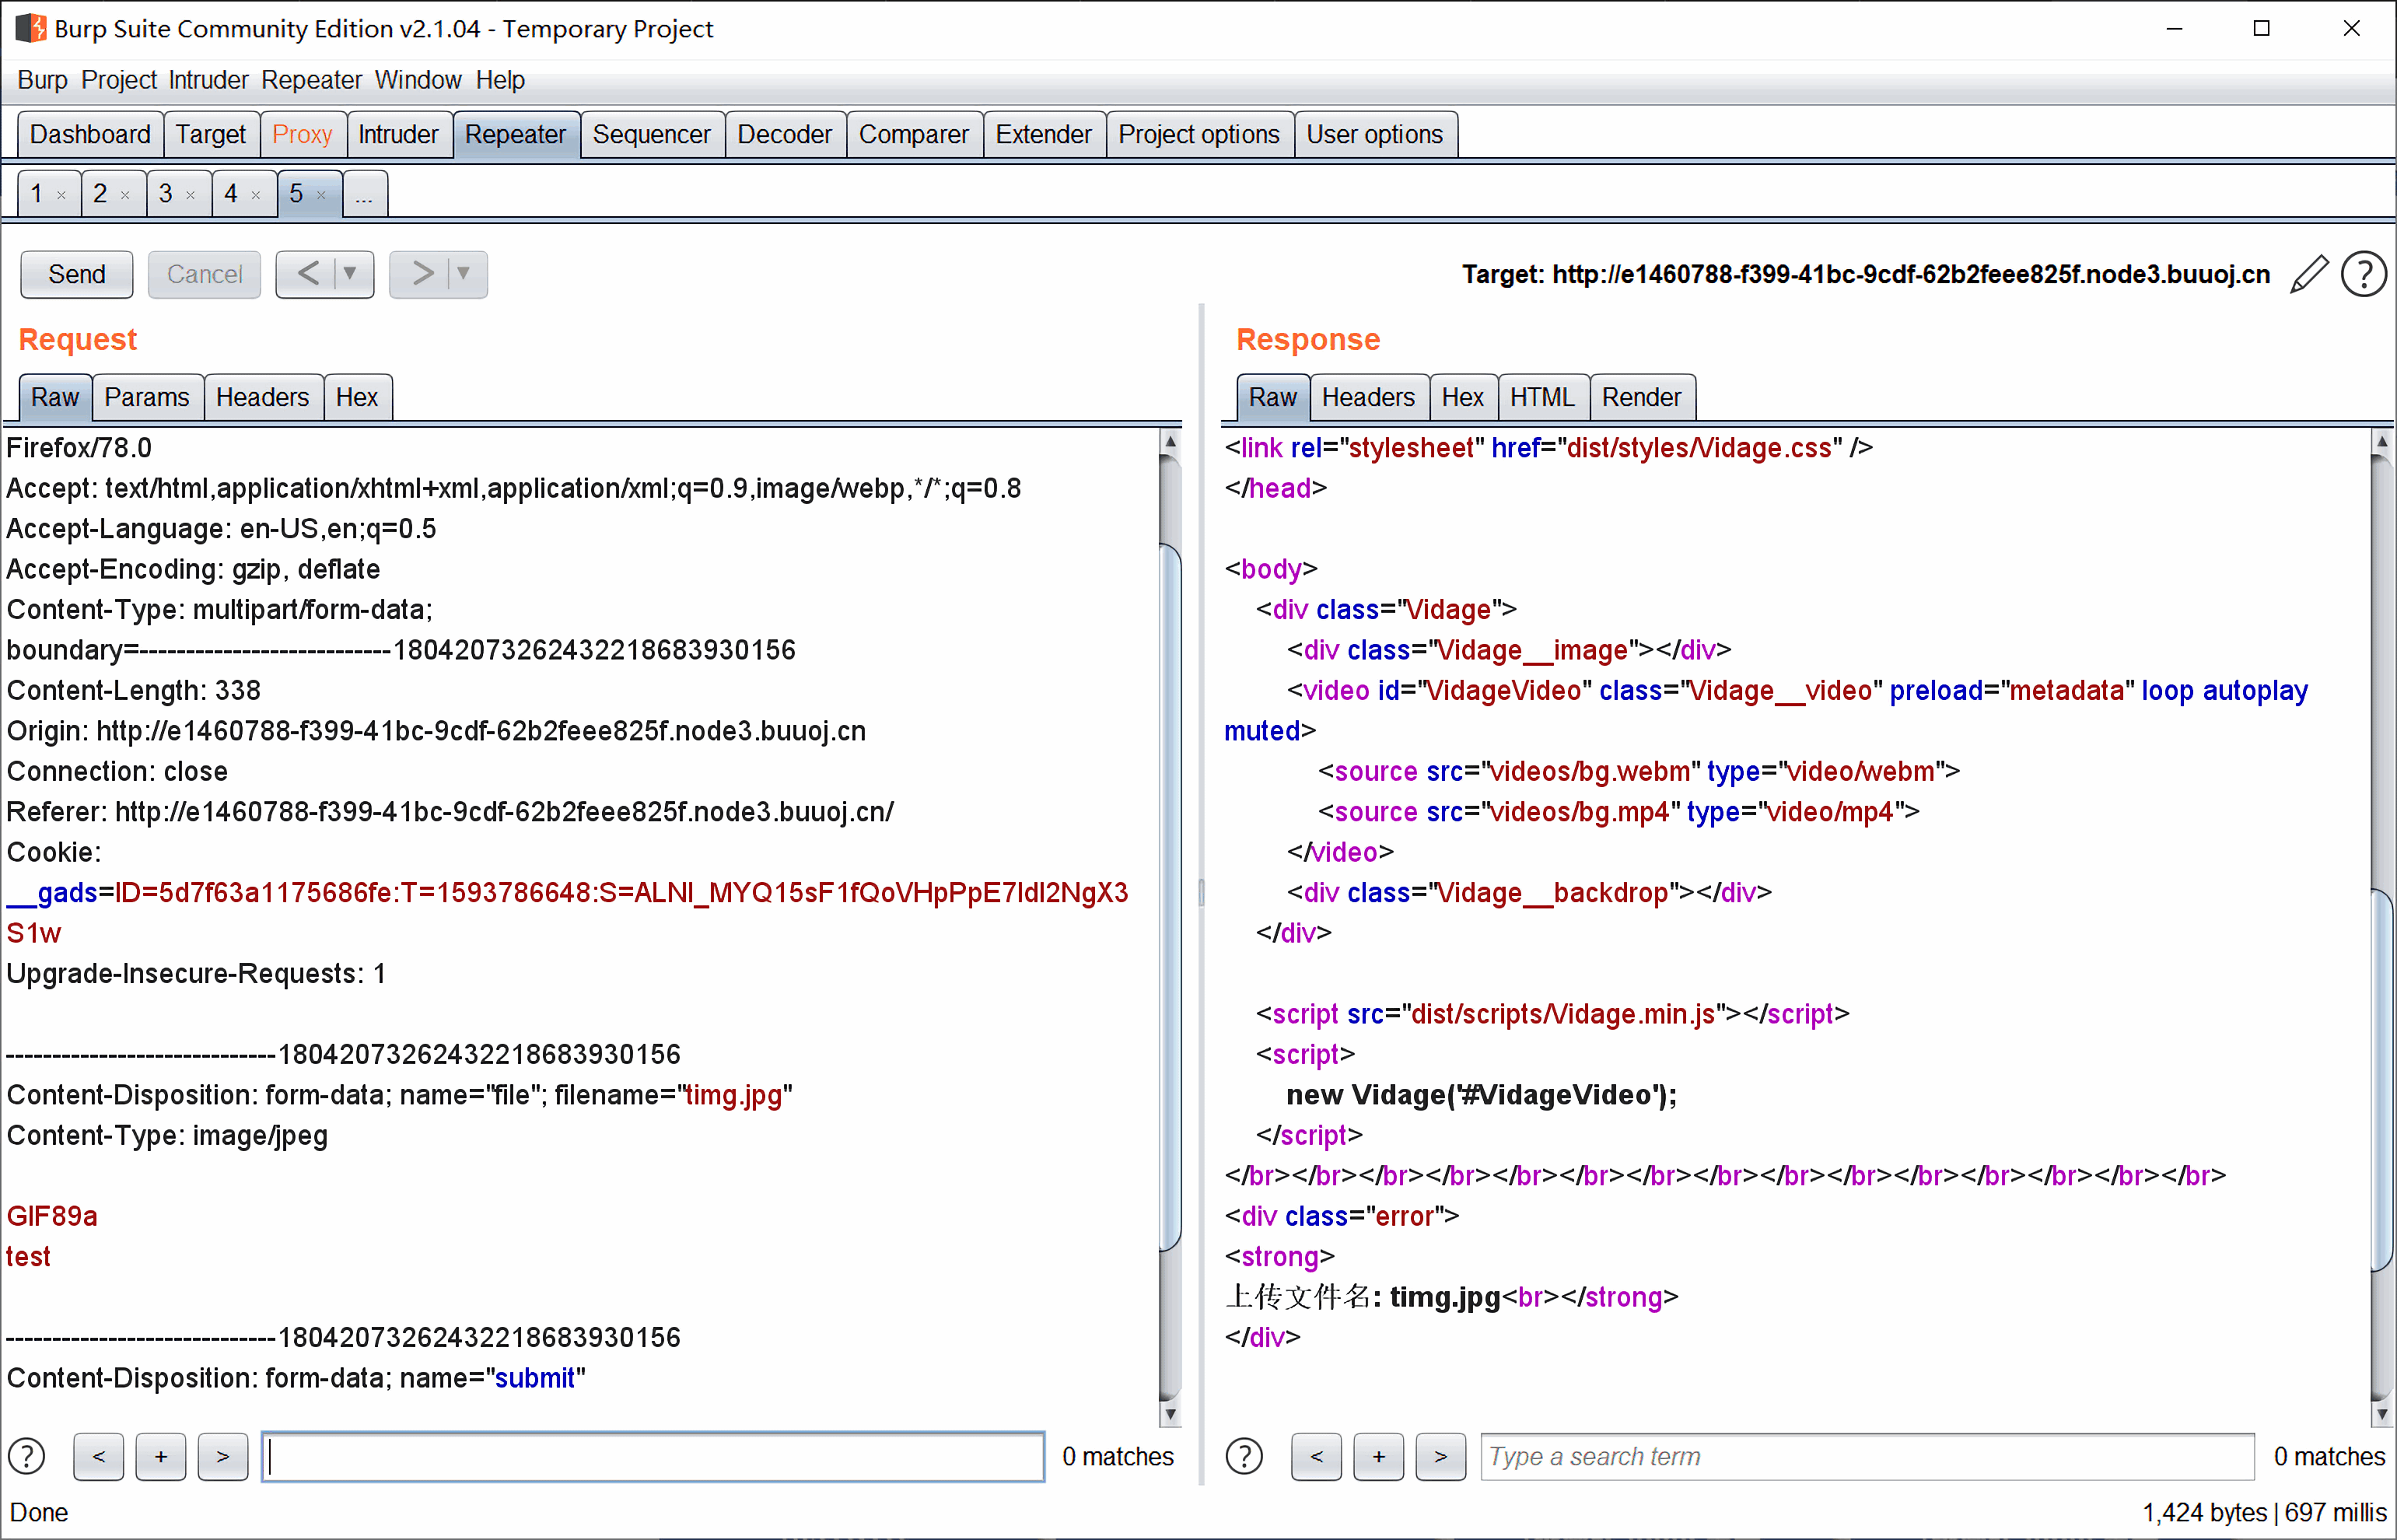Open the User options tab

[x=1375, y=134]
